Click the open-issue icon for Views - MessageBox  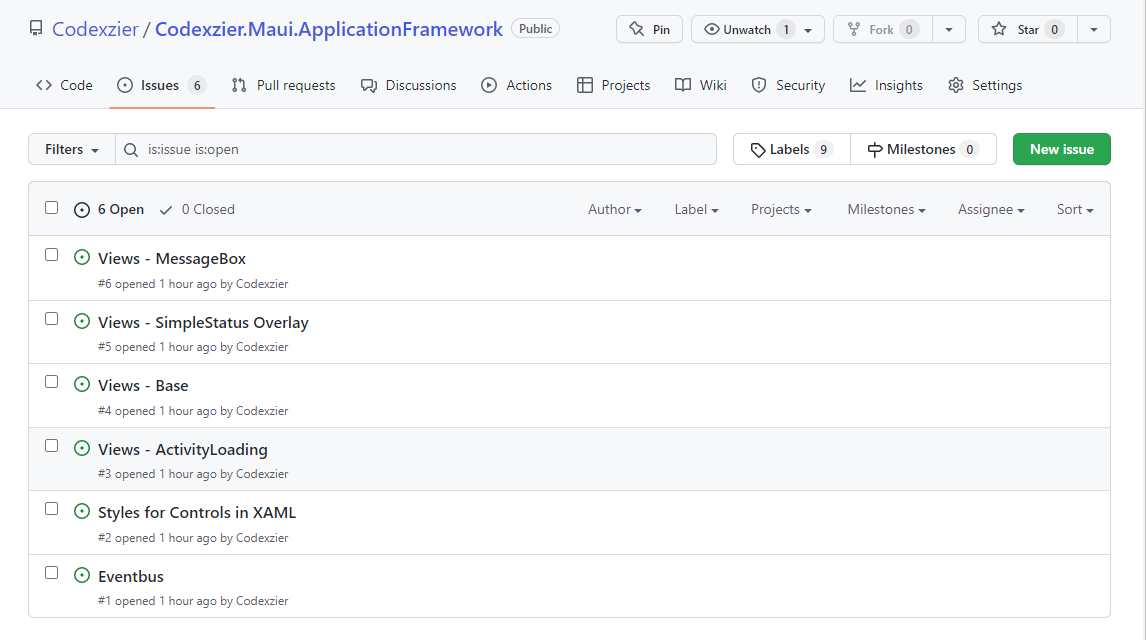(x=82, y=257)
